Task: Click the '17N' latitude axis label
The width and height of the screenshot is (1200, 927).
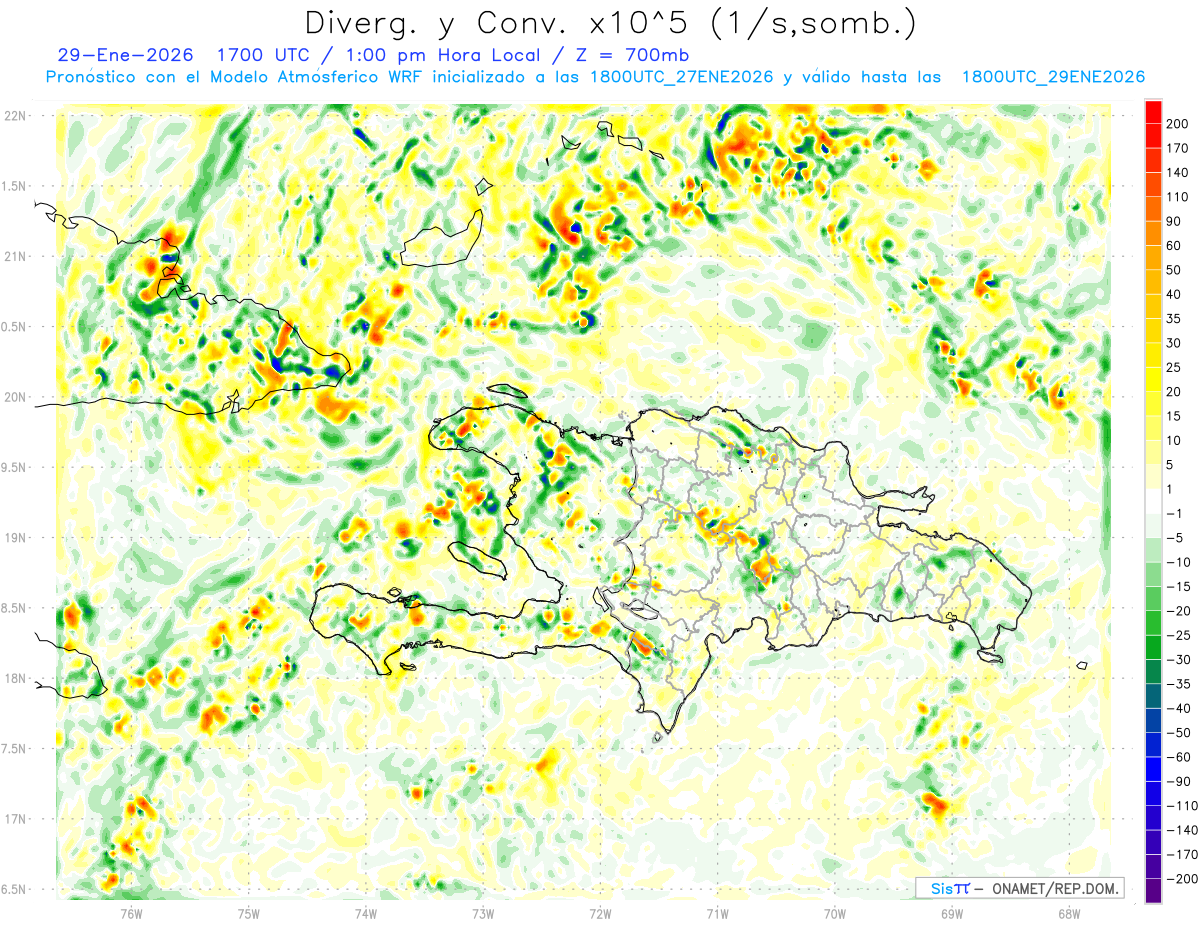Action: pyautogui.click(x=16, y=819)
